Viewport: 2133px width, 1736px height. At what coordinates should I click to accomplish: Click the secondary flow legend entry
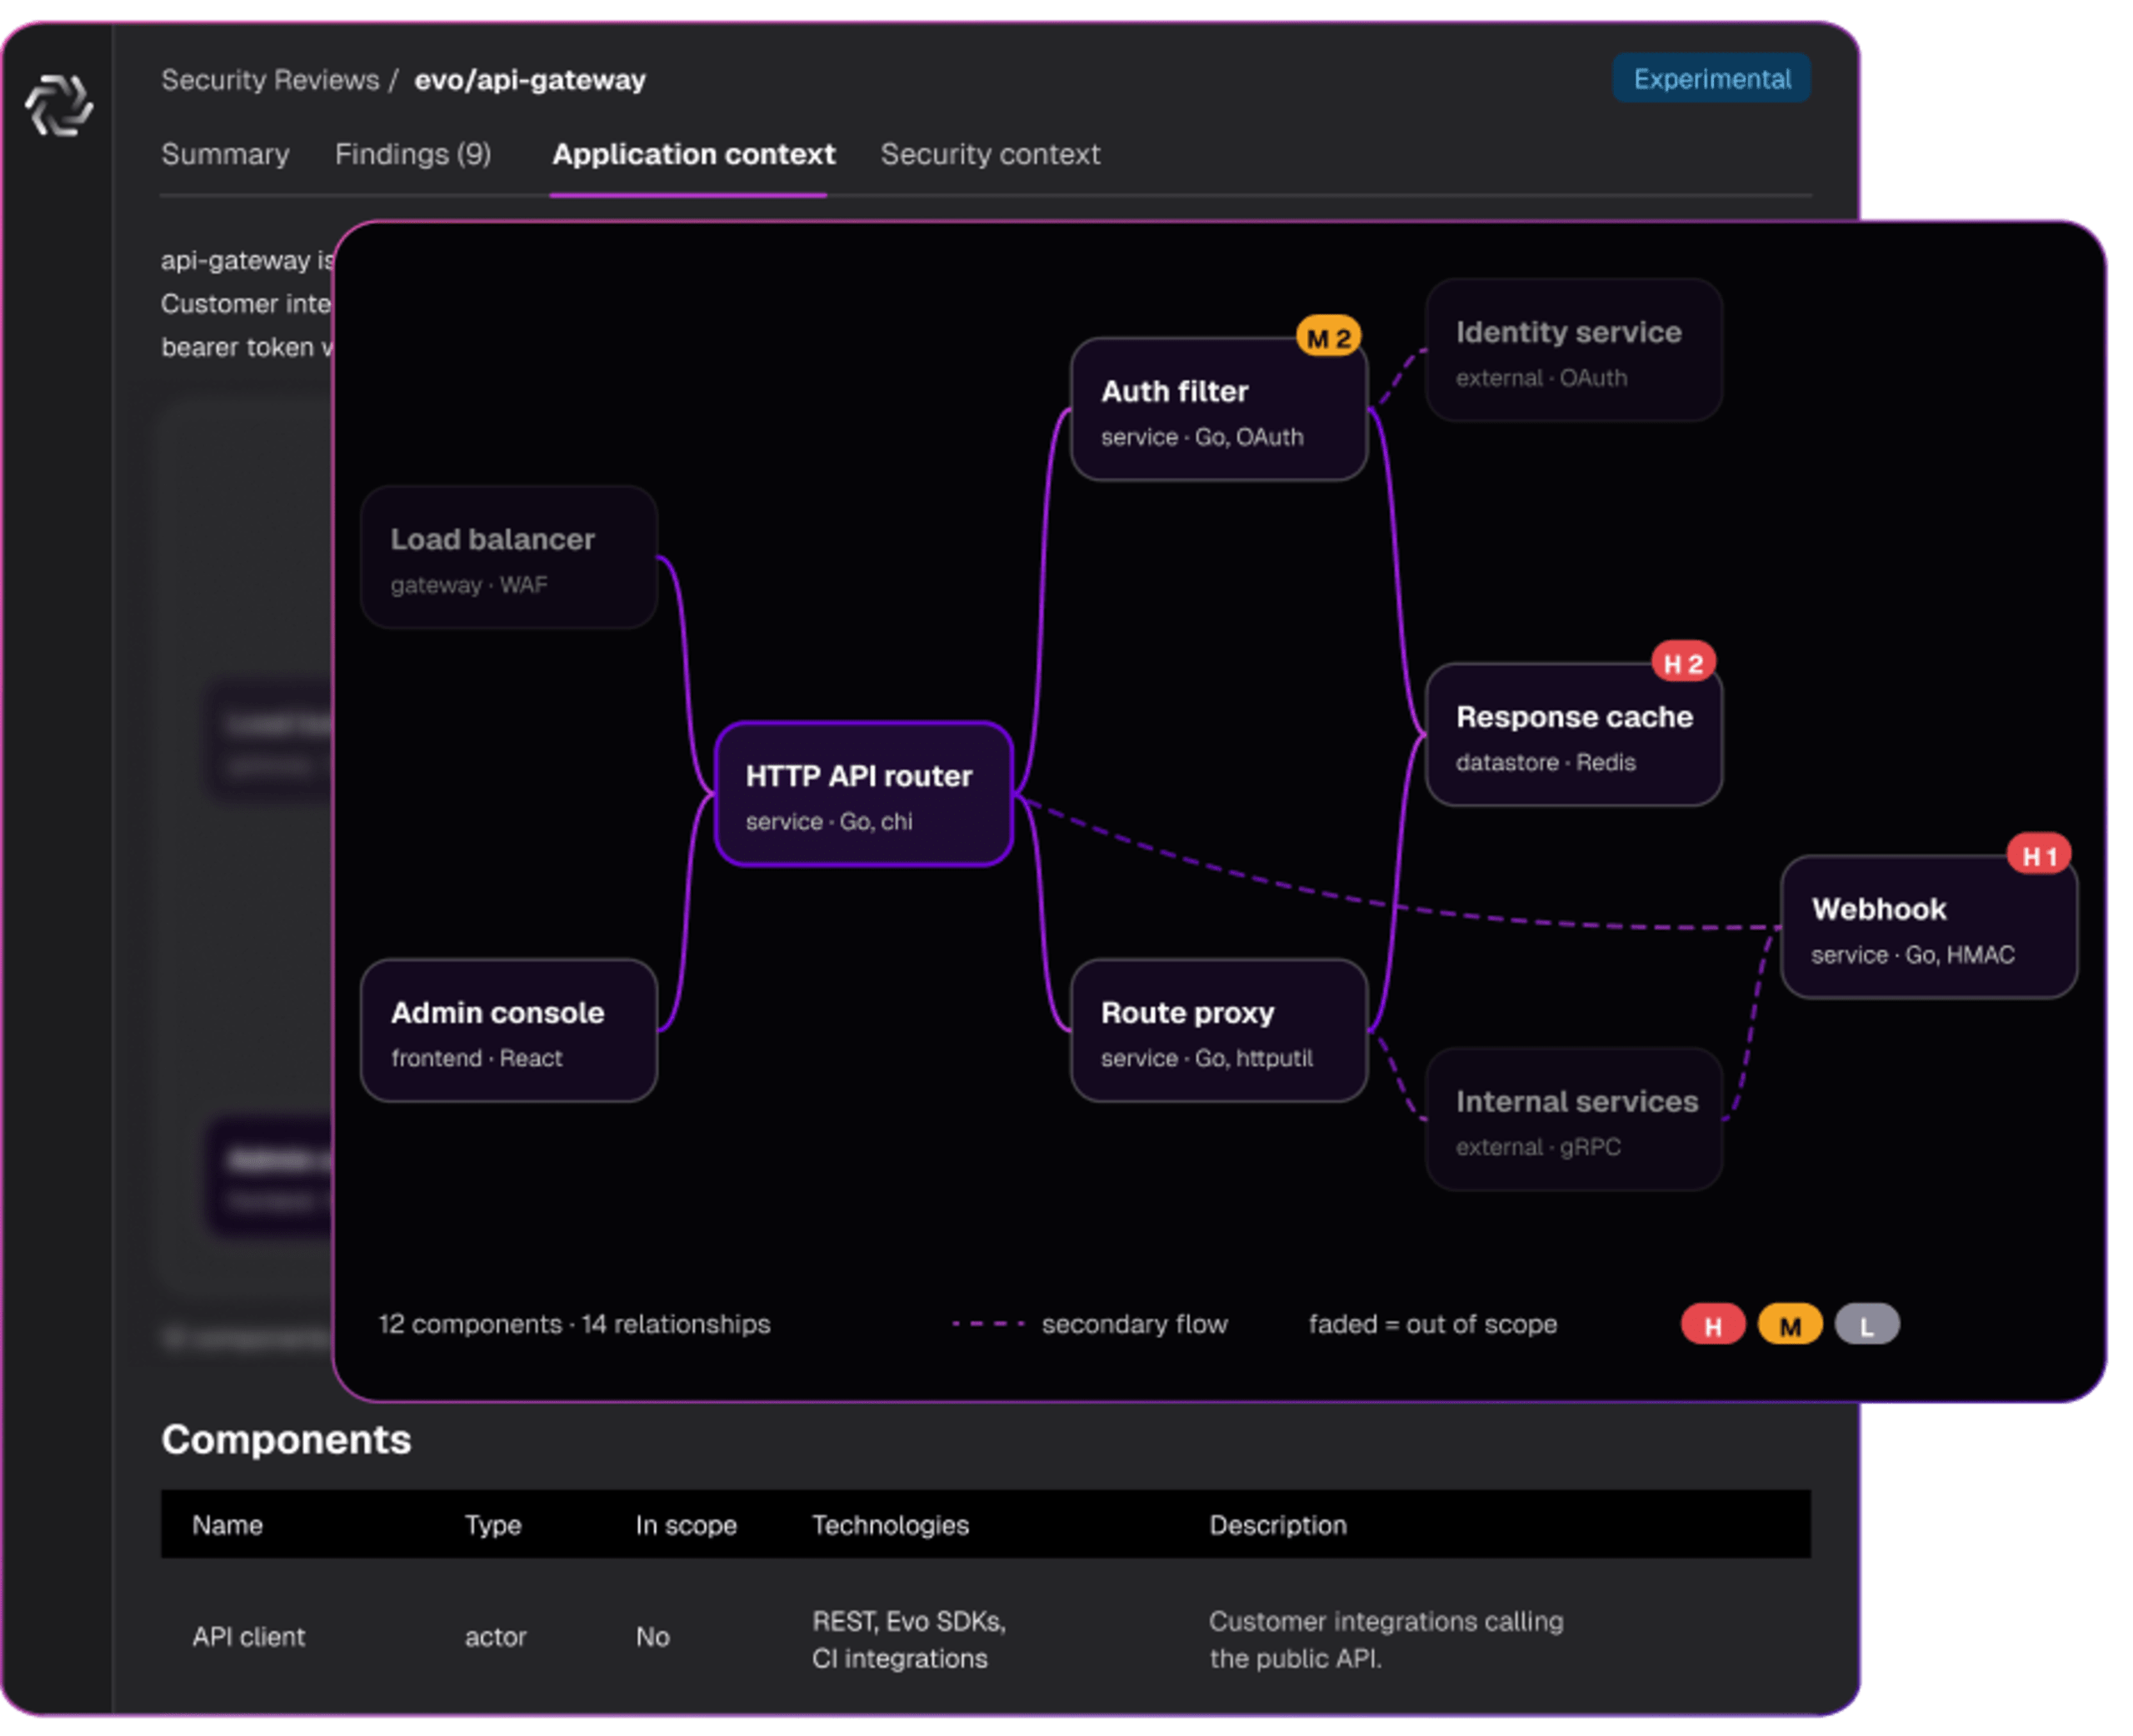click(1090, 1325)
